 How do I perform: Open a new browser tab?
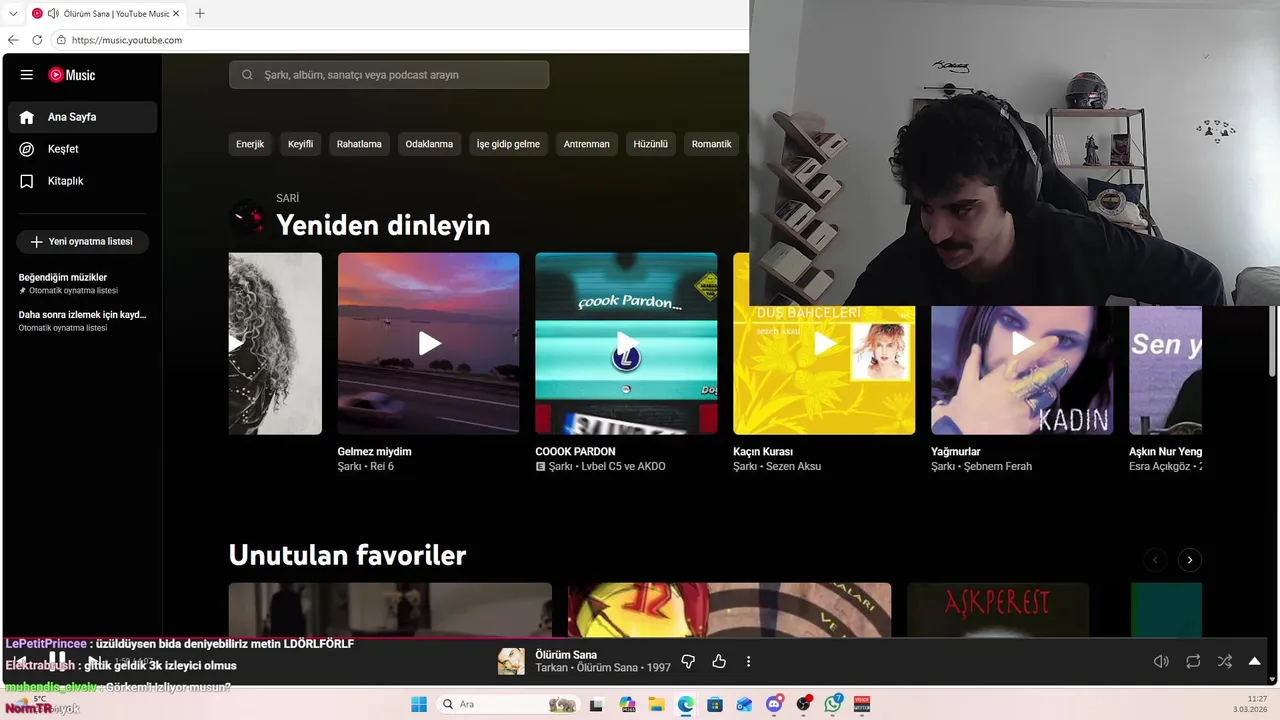[x=200, y=14]
